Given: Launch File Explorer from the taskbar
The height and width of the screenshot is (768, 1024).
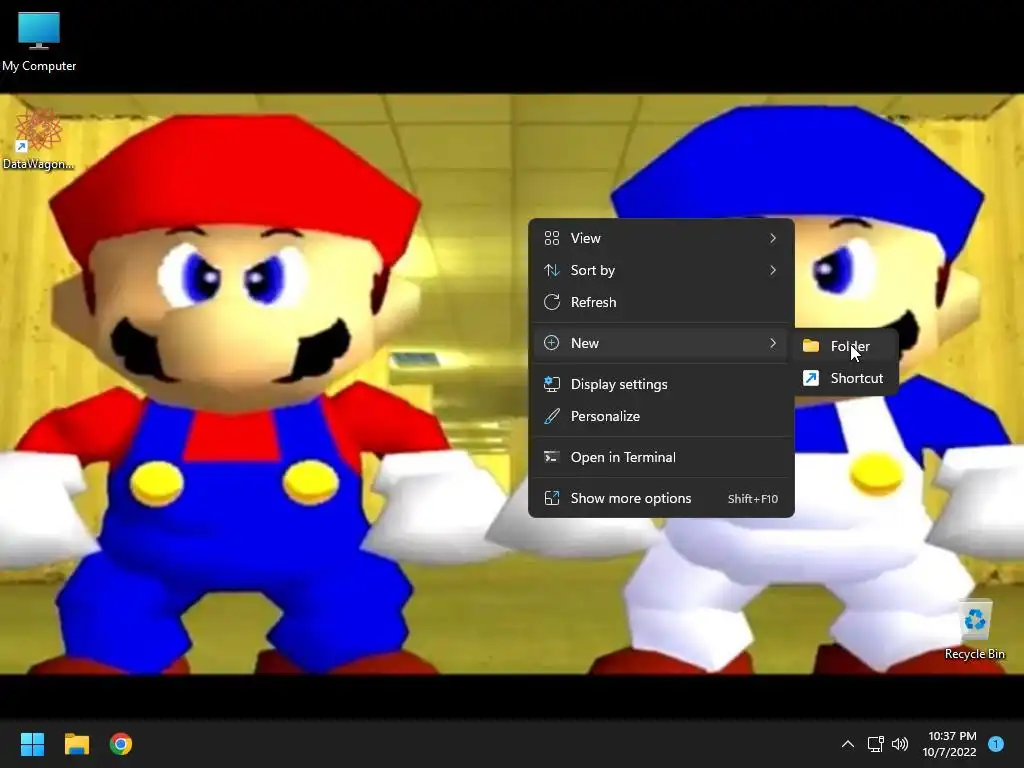Looking at the screenshot, I should (76, 744).
